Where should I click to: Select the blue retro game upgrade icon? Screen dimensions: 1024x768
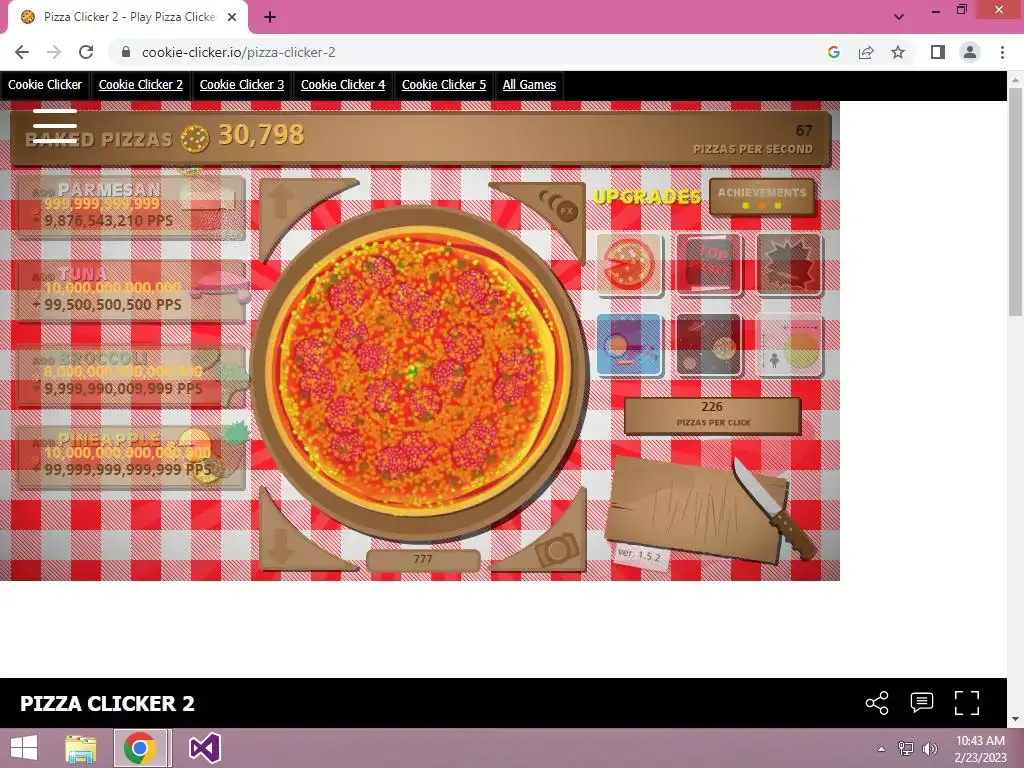click(630, 345)
